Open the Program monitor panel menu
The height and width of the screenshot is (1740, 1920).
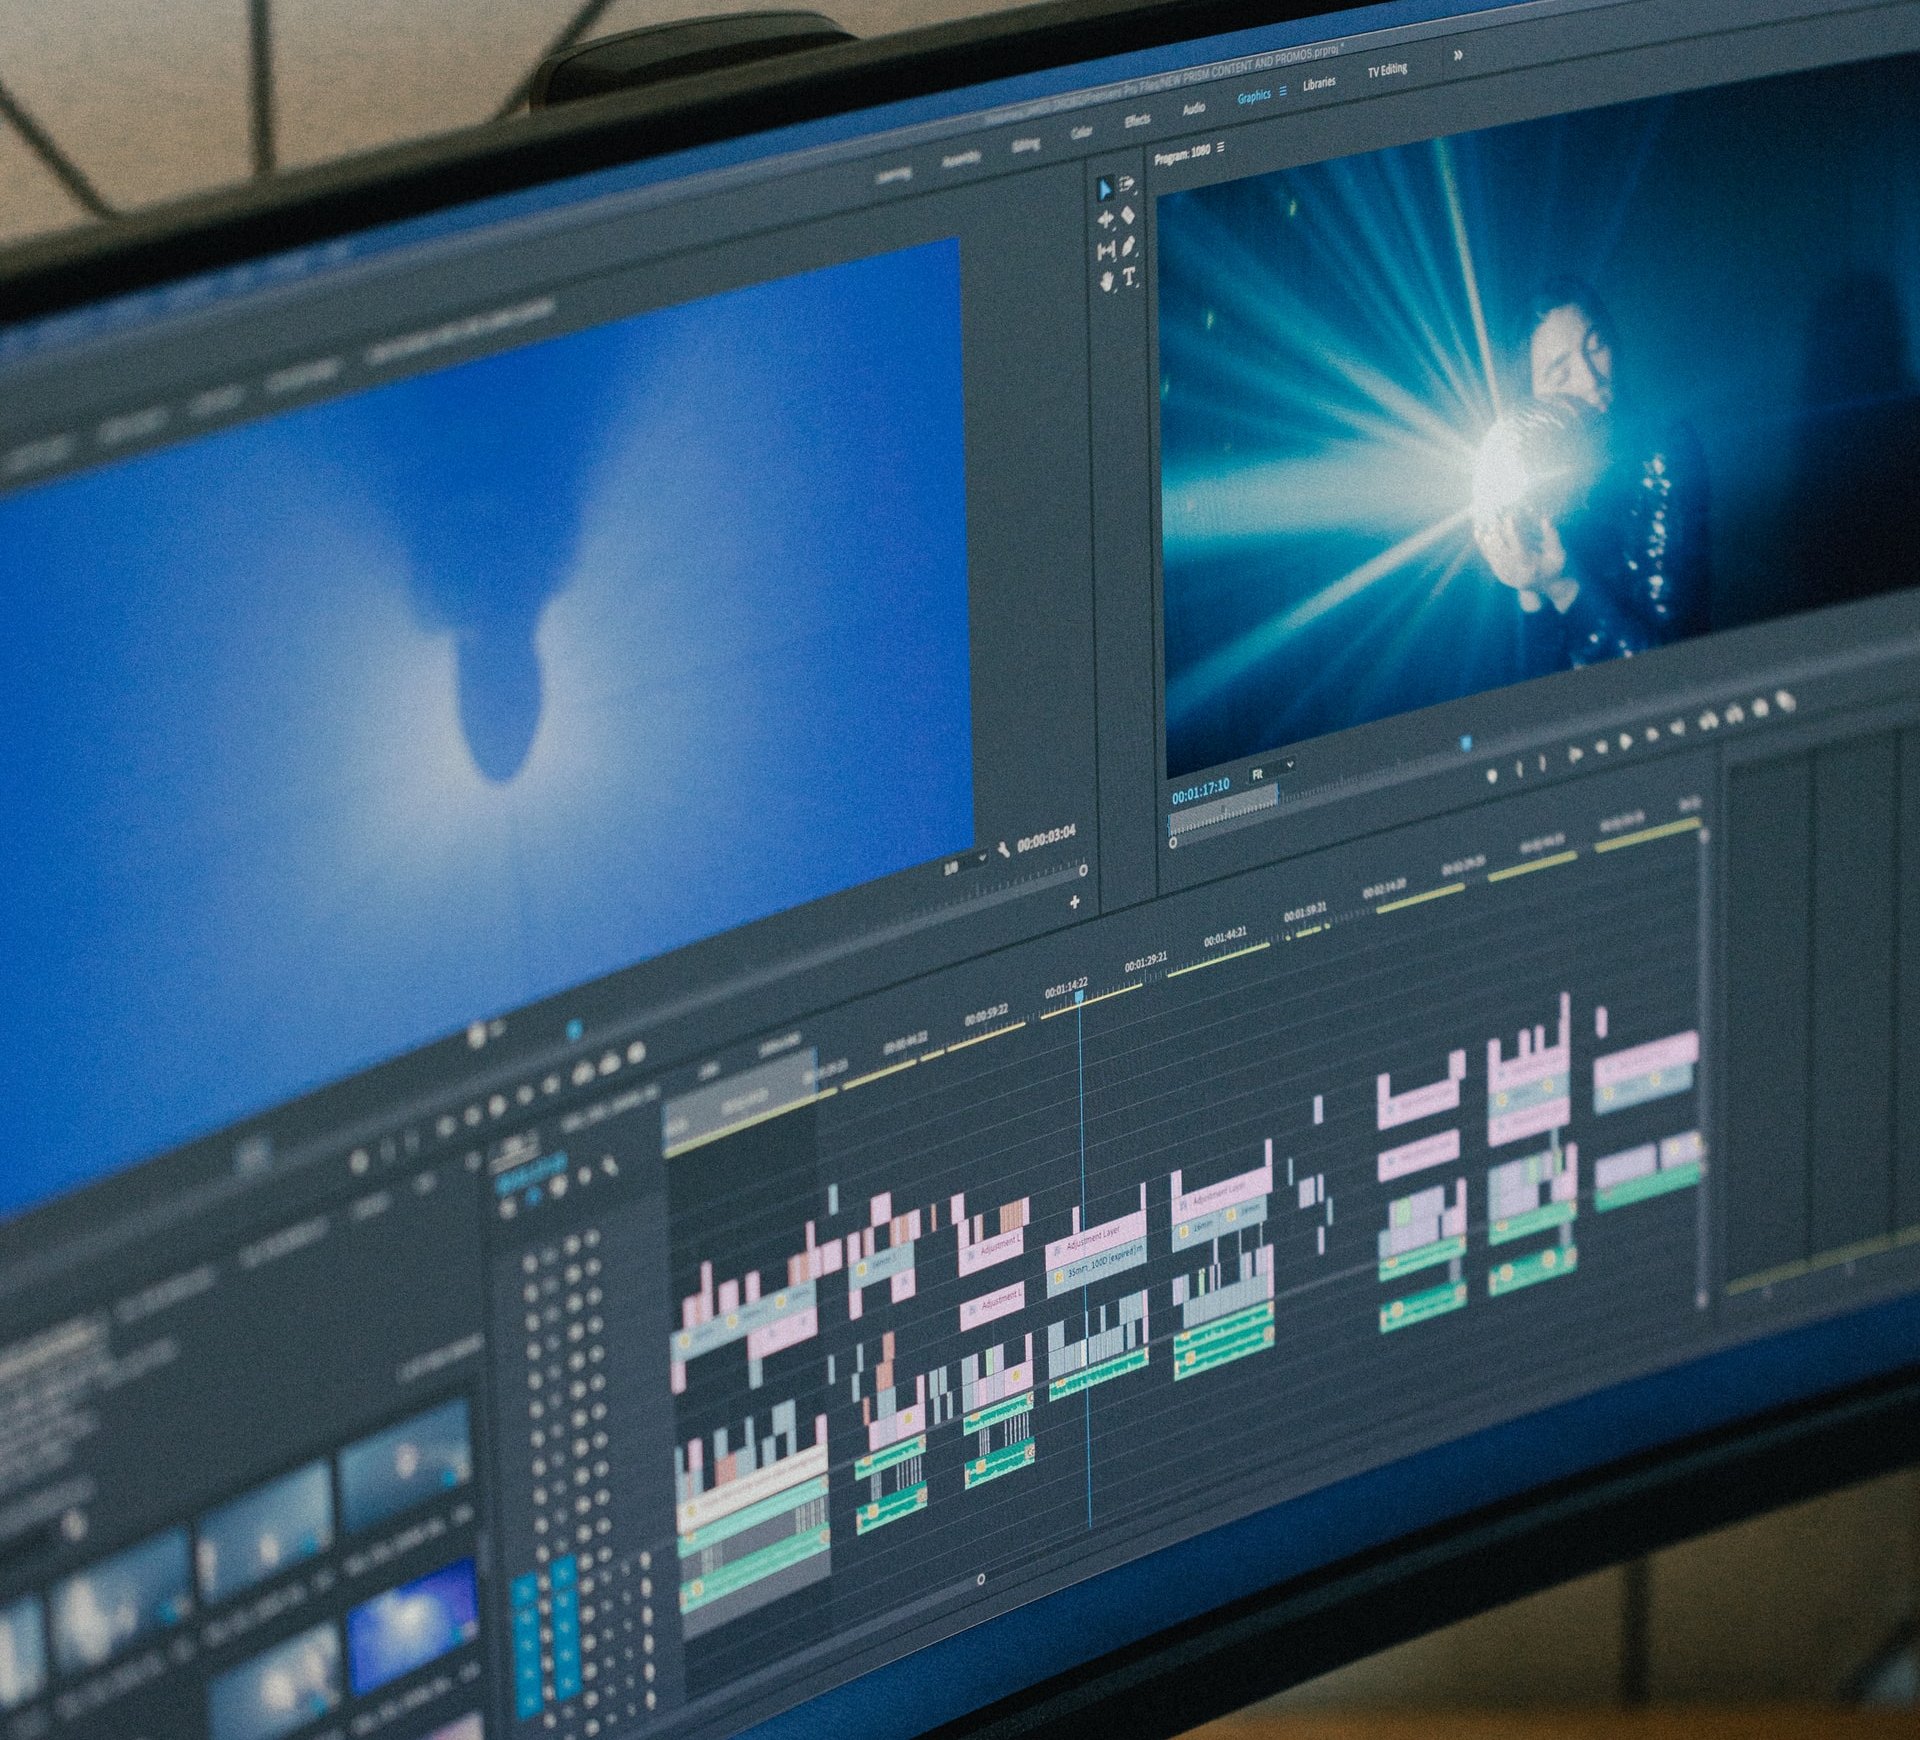pos(1221,148)
